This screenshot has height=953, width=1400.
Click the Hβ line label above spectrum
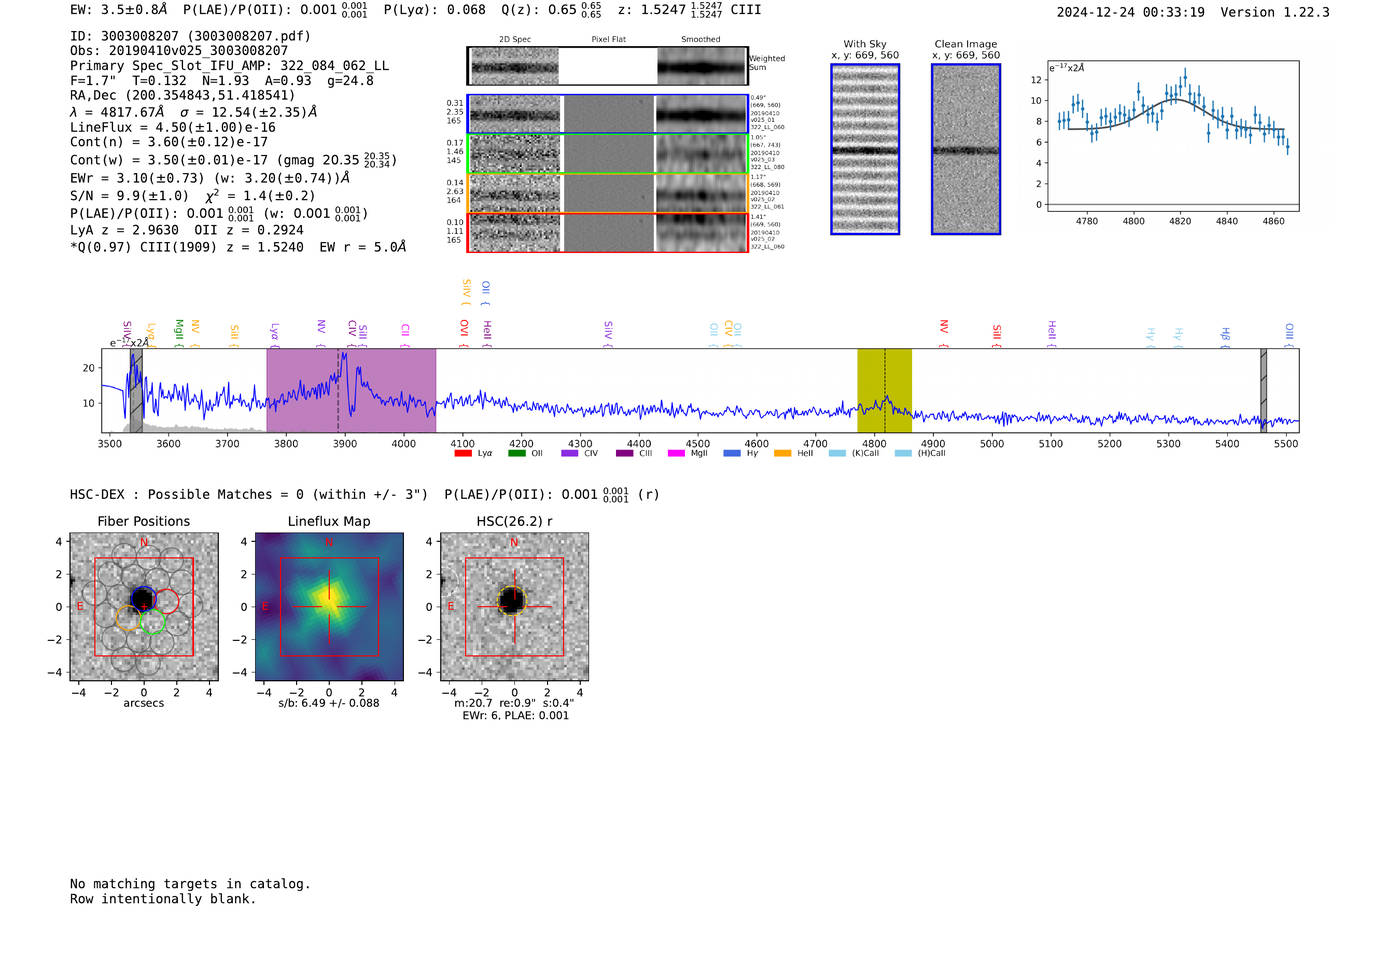[x=1225, y=335]
